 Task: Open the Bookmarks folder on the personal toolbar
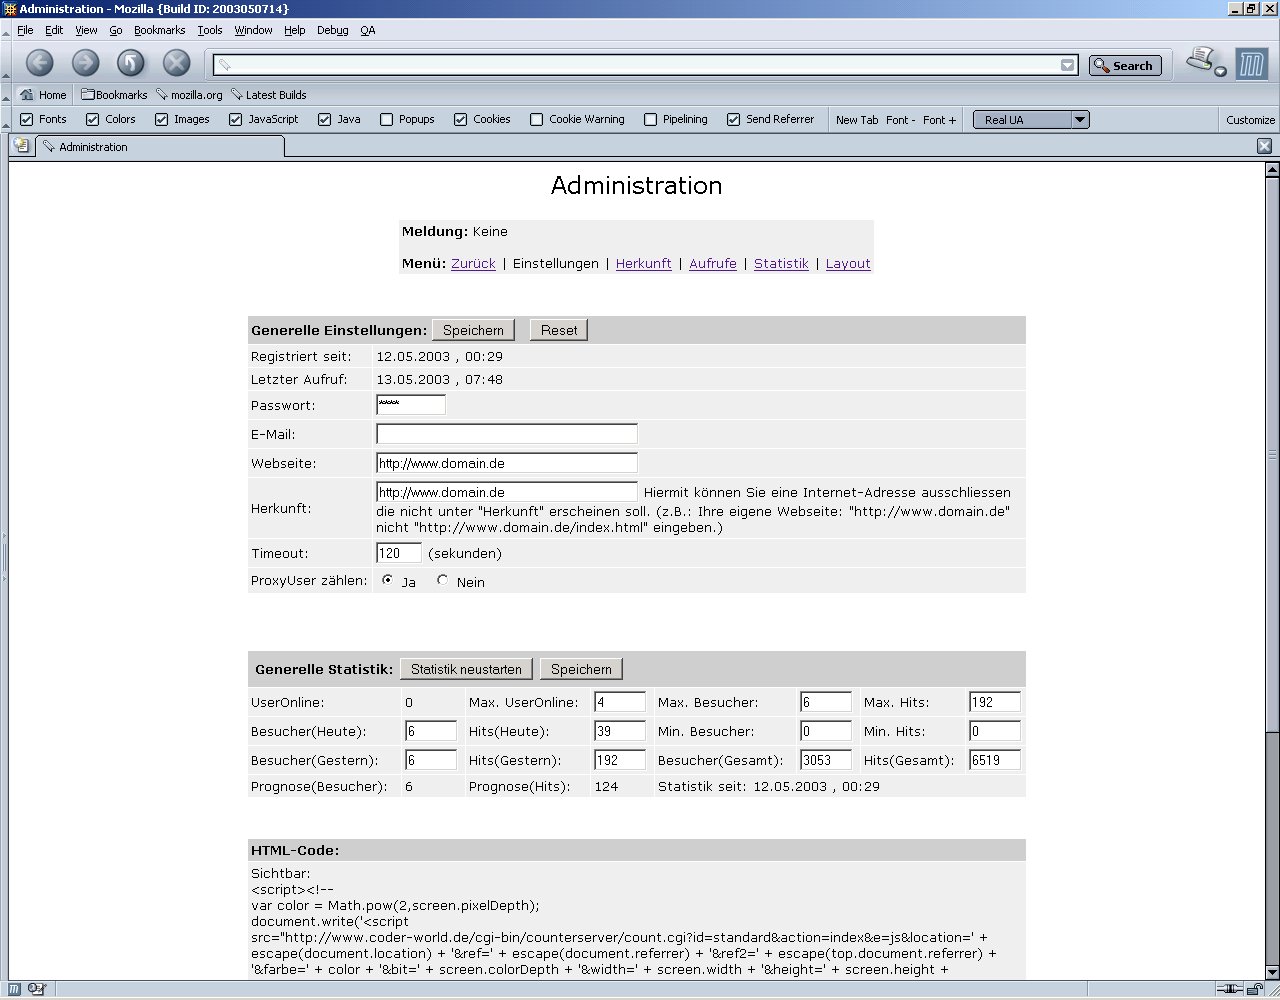114,95
